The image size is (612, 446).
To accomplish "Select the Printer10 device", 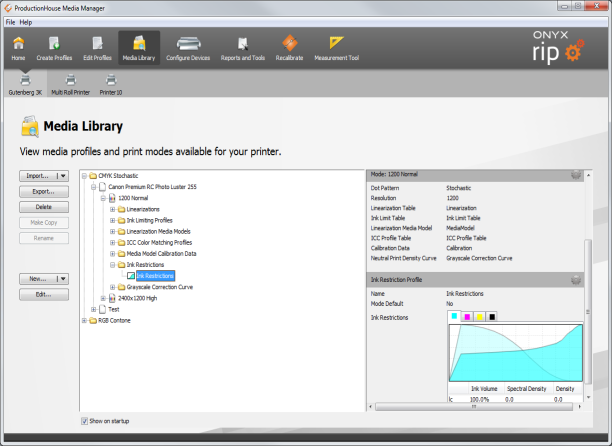I will 111,85.
